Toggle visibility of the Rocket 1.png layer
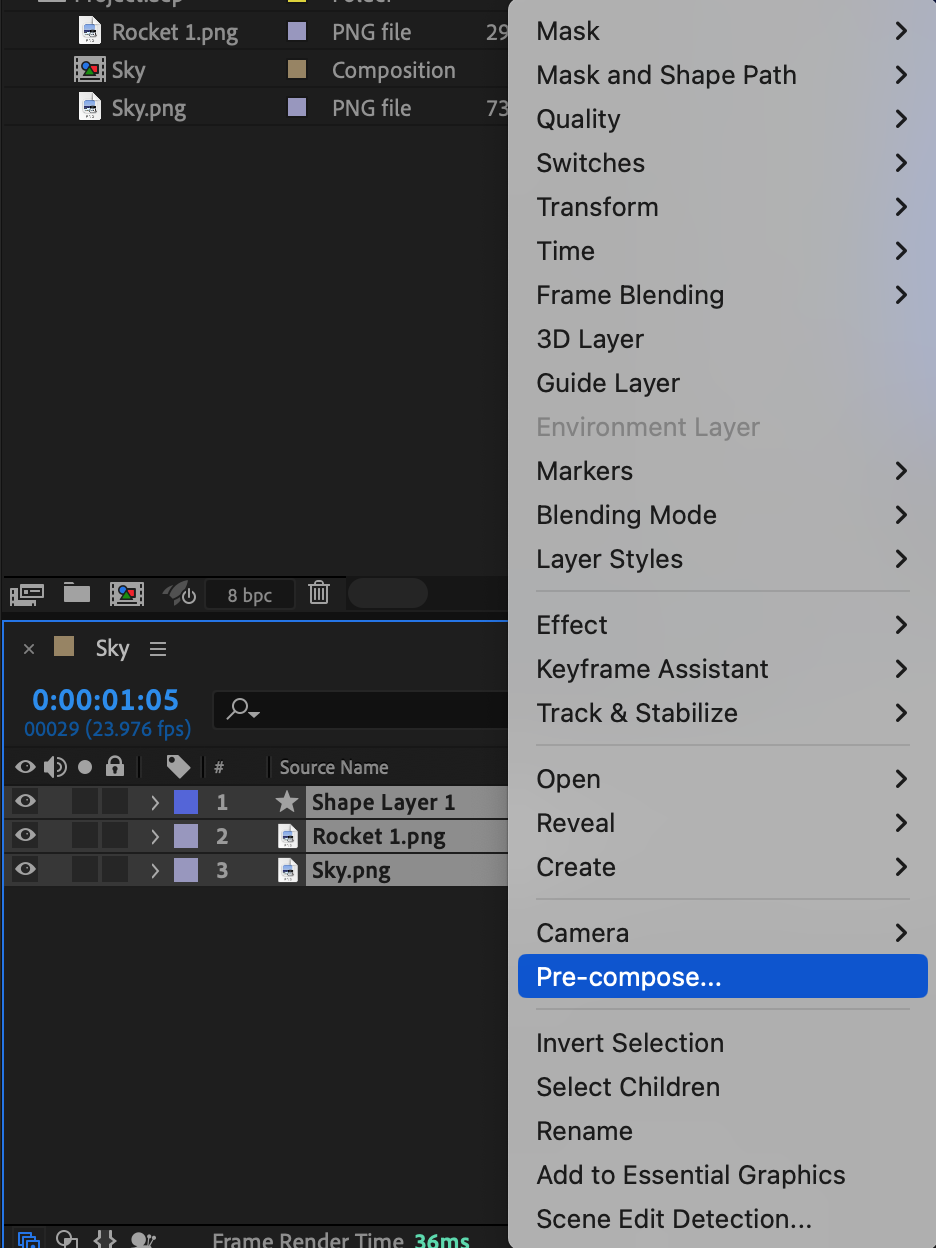 pos(25,835)
